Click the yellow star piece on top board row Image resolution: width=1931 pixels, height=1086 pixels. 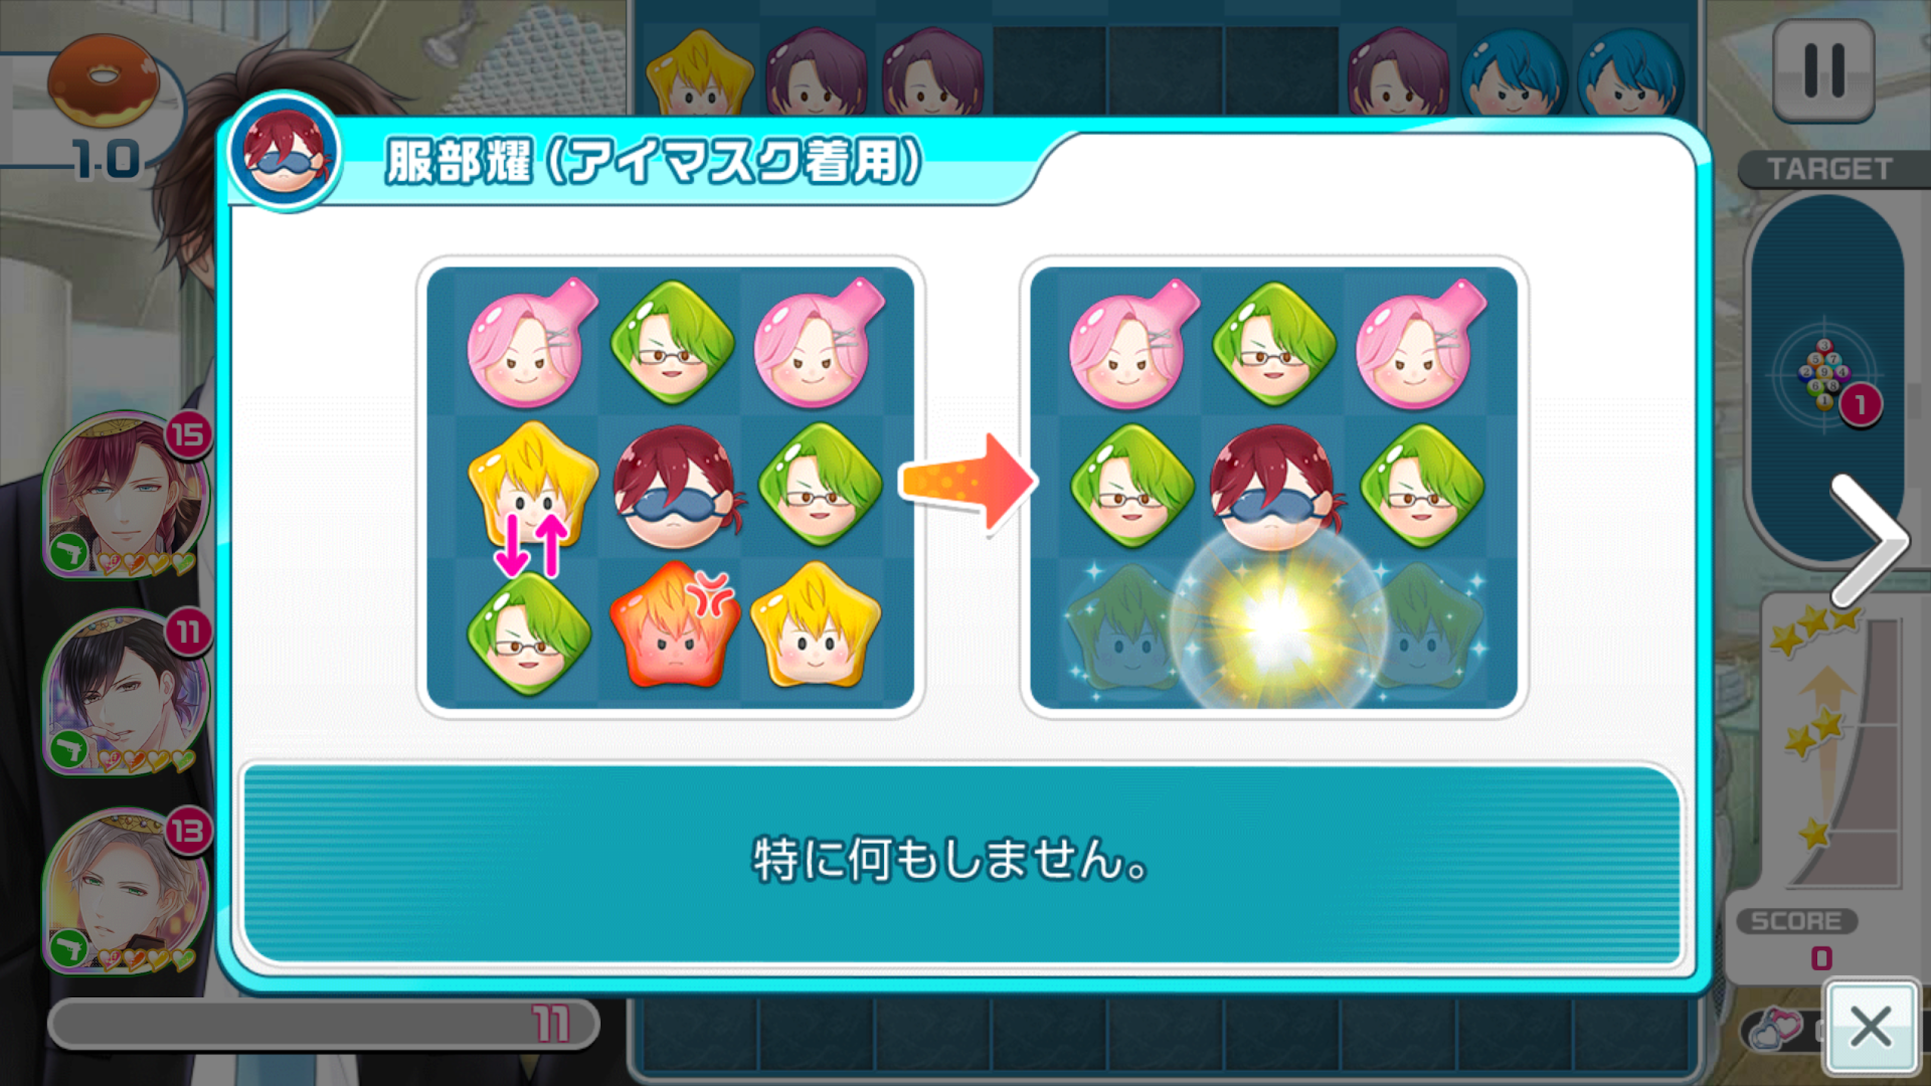click(x=699, y=72)
